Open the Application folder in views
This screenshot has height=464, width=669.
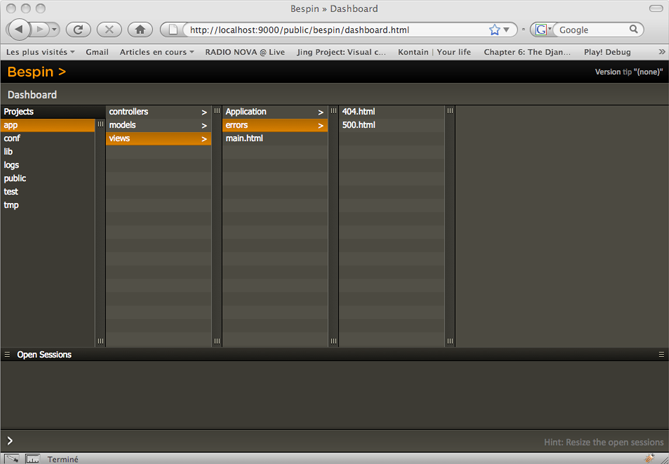pyautogui.click(x=274, y=112)
